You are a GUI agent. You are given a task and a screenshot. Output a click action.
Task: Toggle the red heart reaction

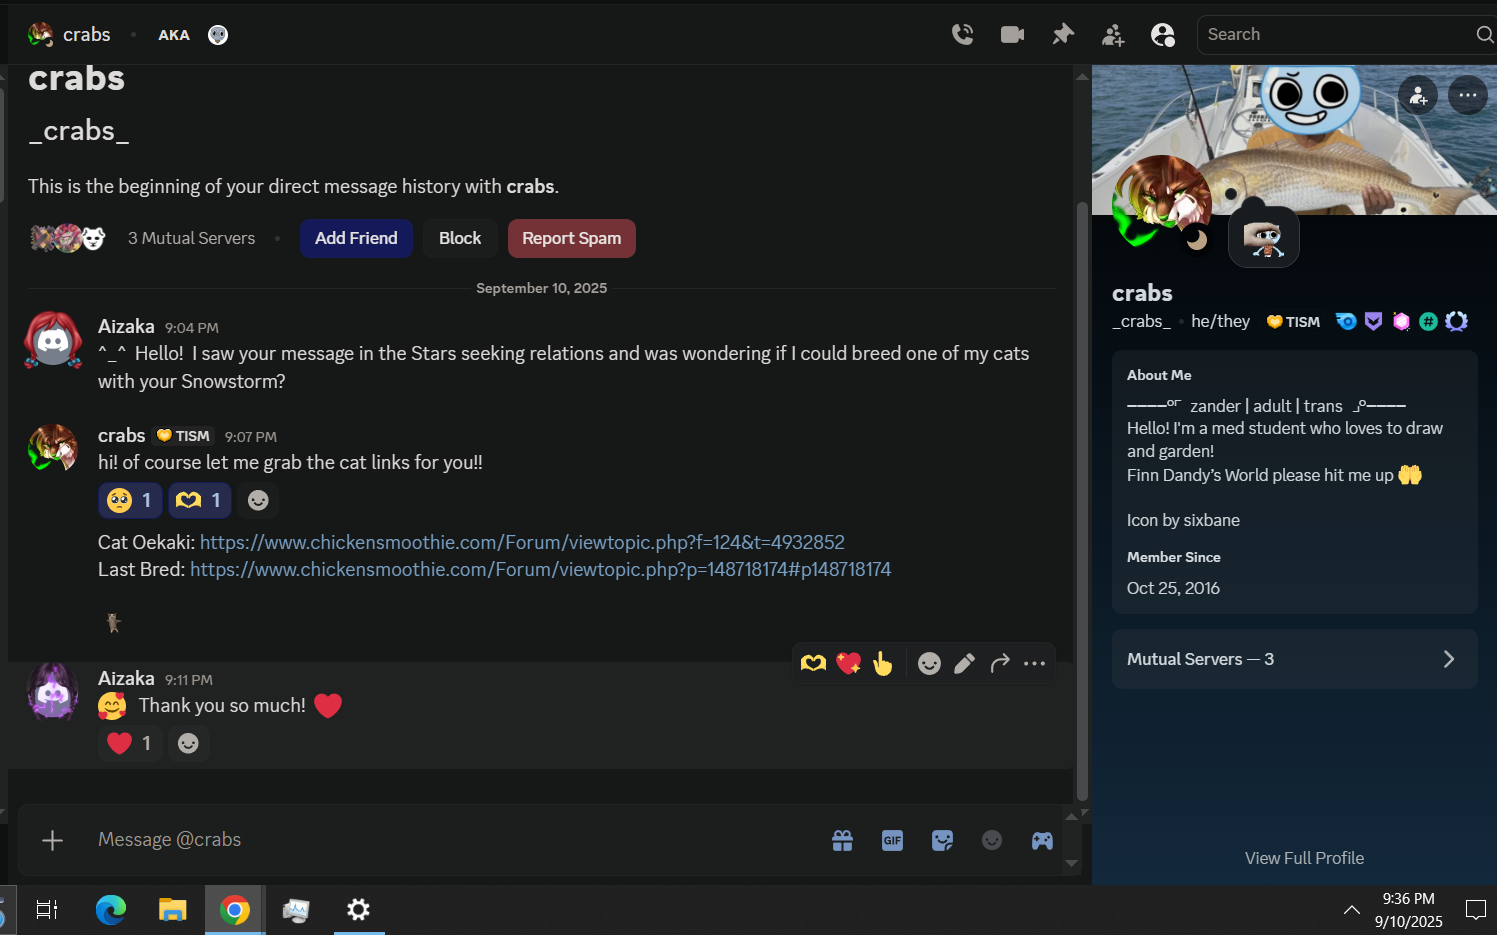pyautogui.click(x=131, y=743)
